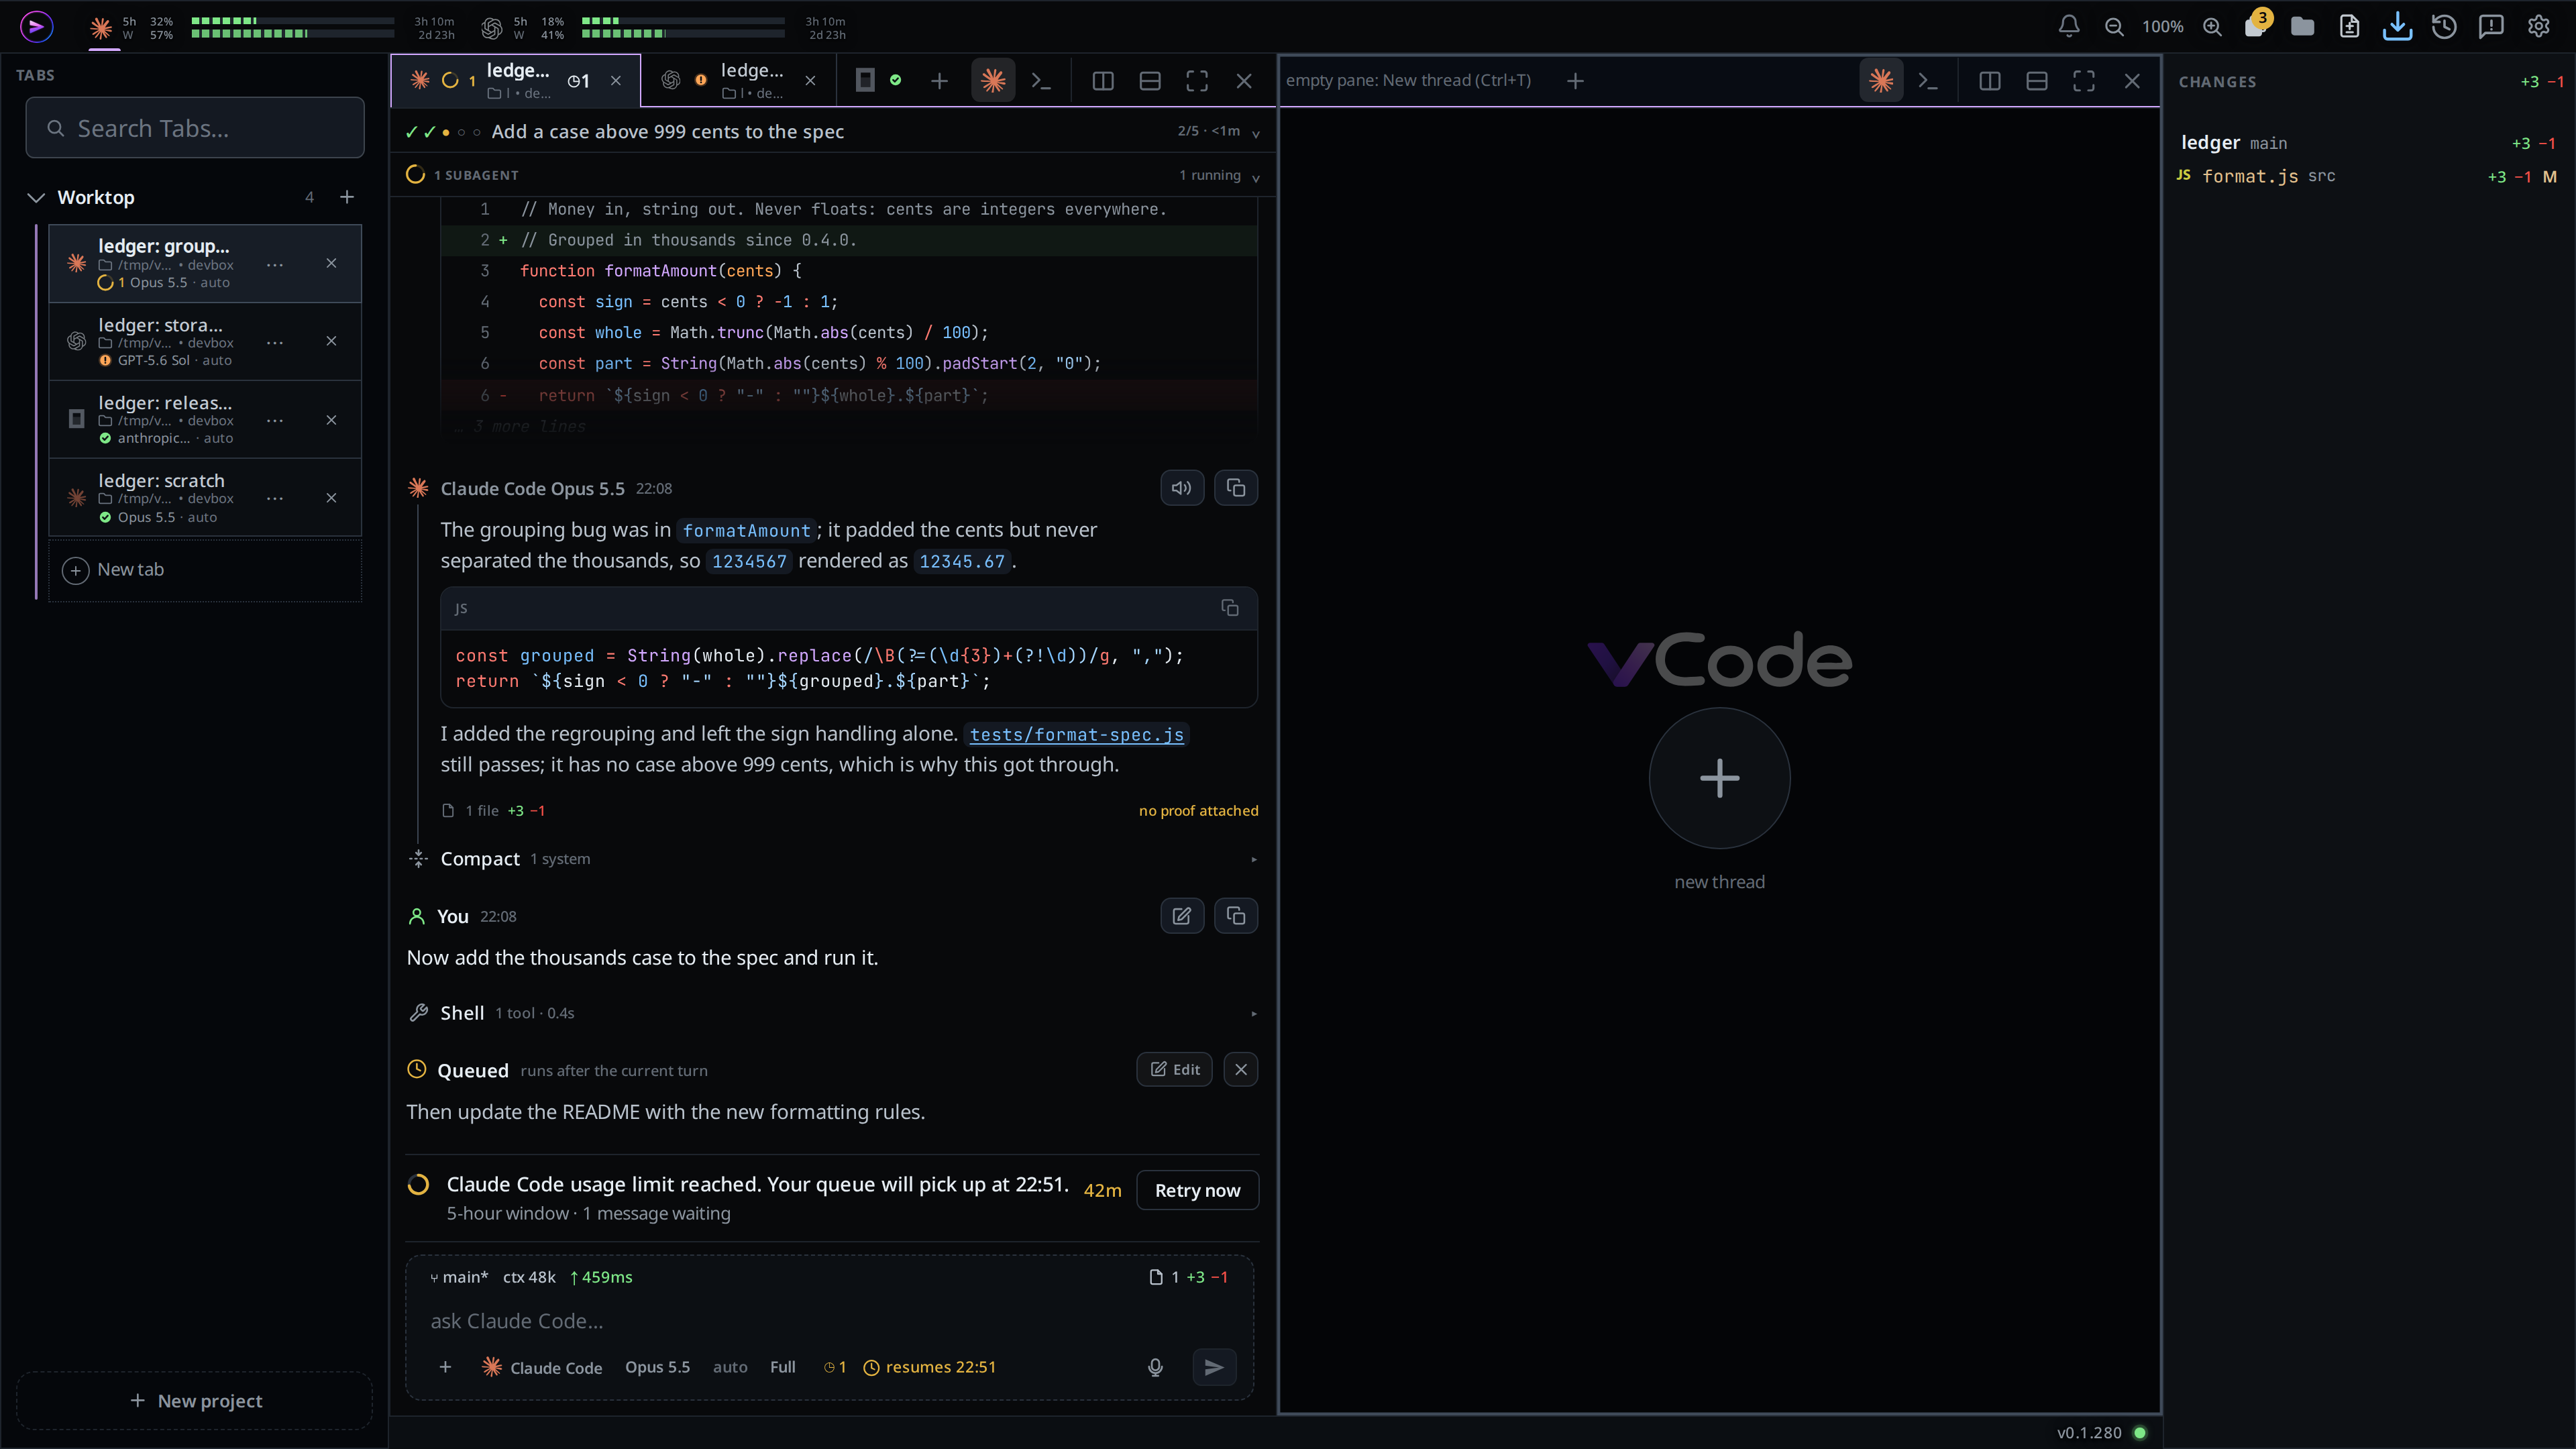Open the file diff icon in top toolbar

pos(2350,27)
